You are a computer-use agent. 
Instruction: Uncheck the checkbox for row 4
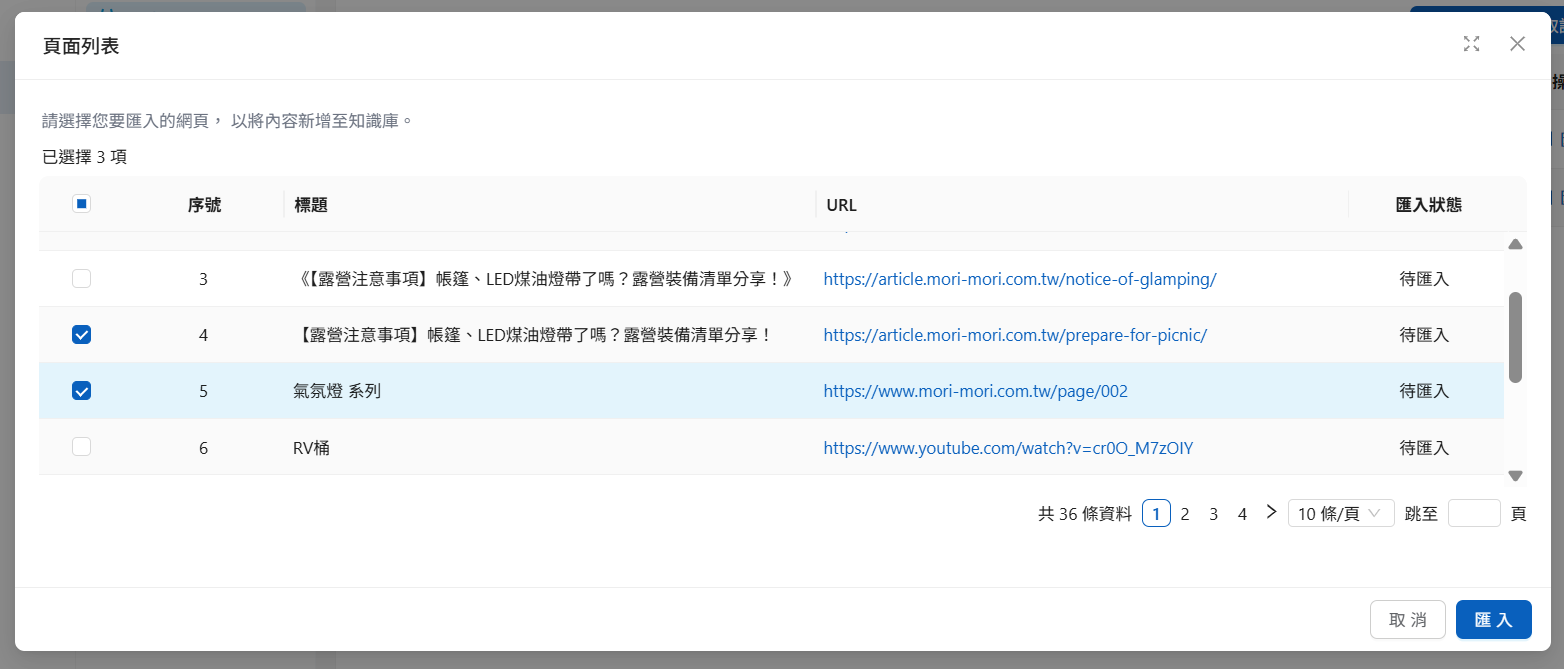point(82,335)
